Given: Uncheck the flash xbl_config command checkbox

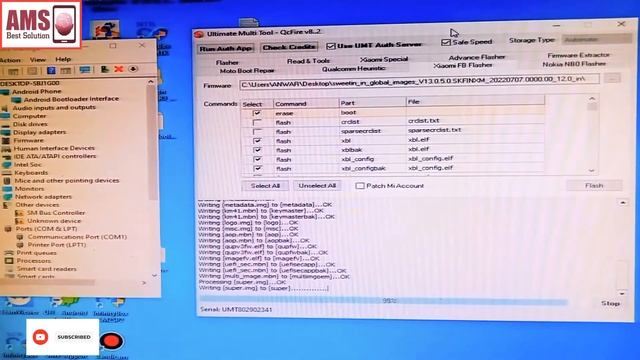Looking at the screenshot, I should click(257, 159).
